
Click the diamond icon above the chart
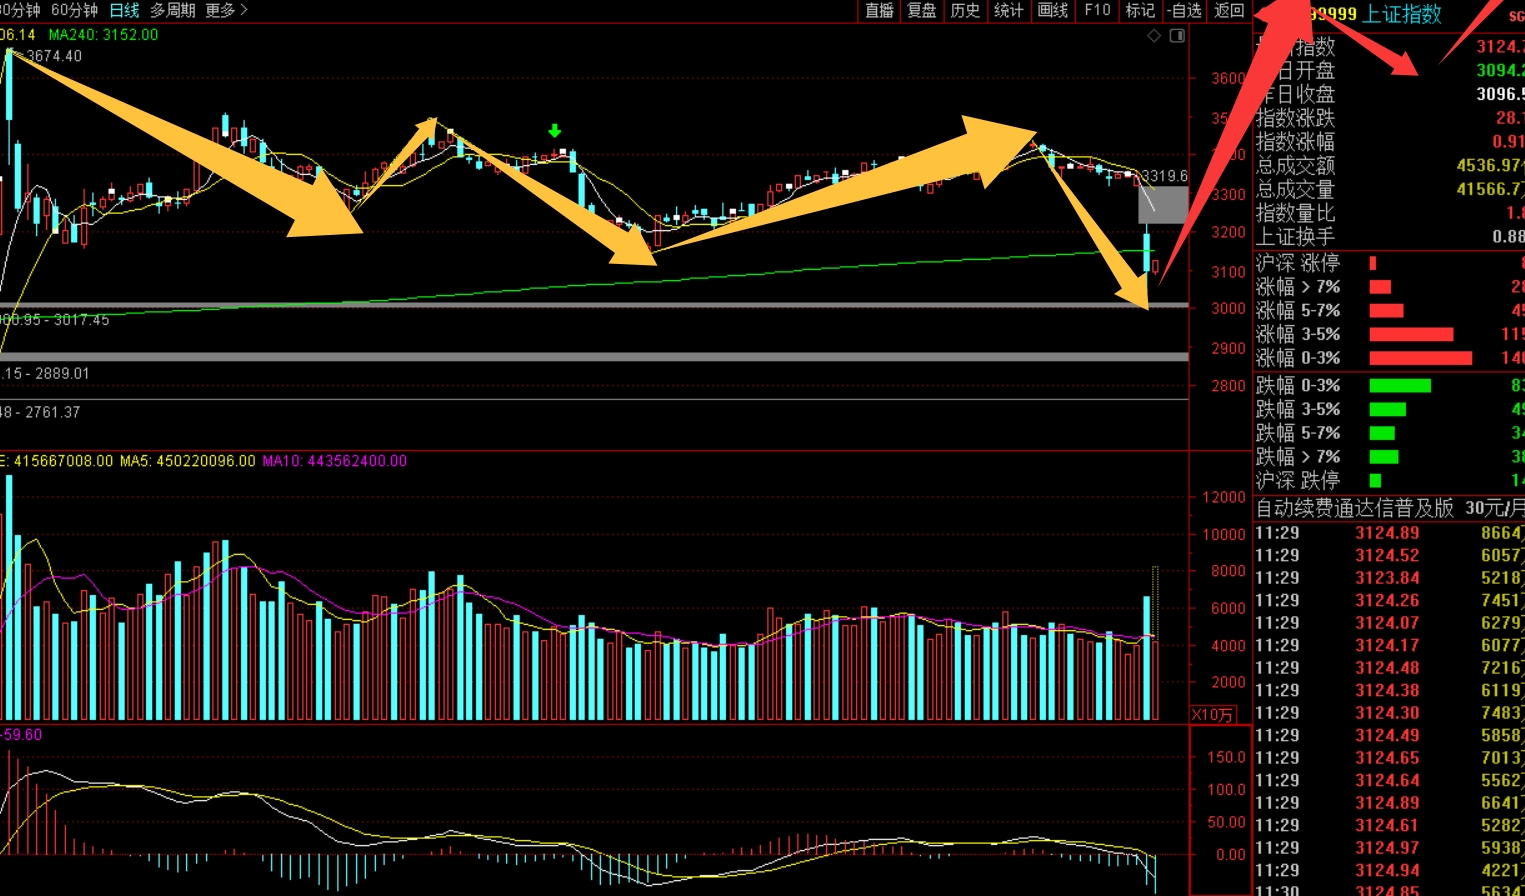coord(1154,36)
